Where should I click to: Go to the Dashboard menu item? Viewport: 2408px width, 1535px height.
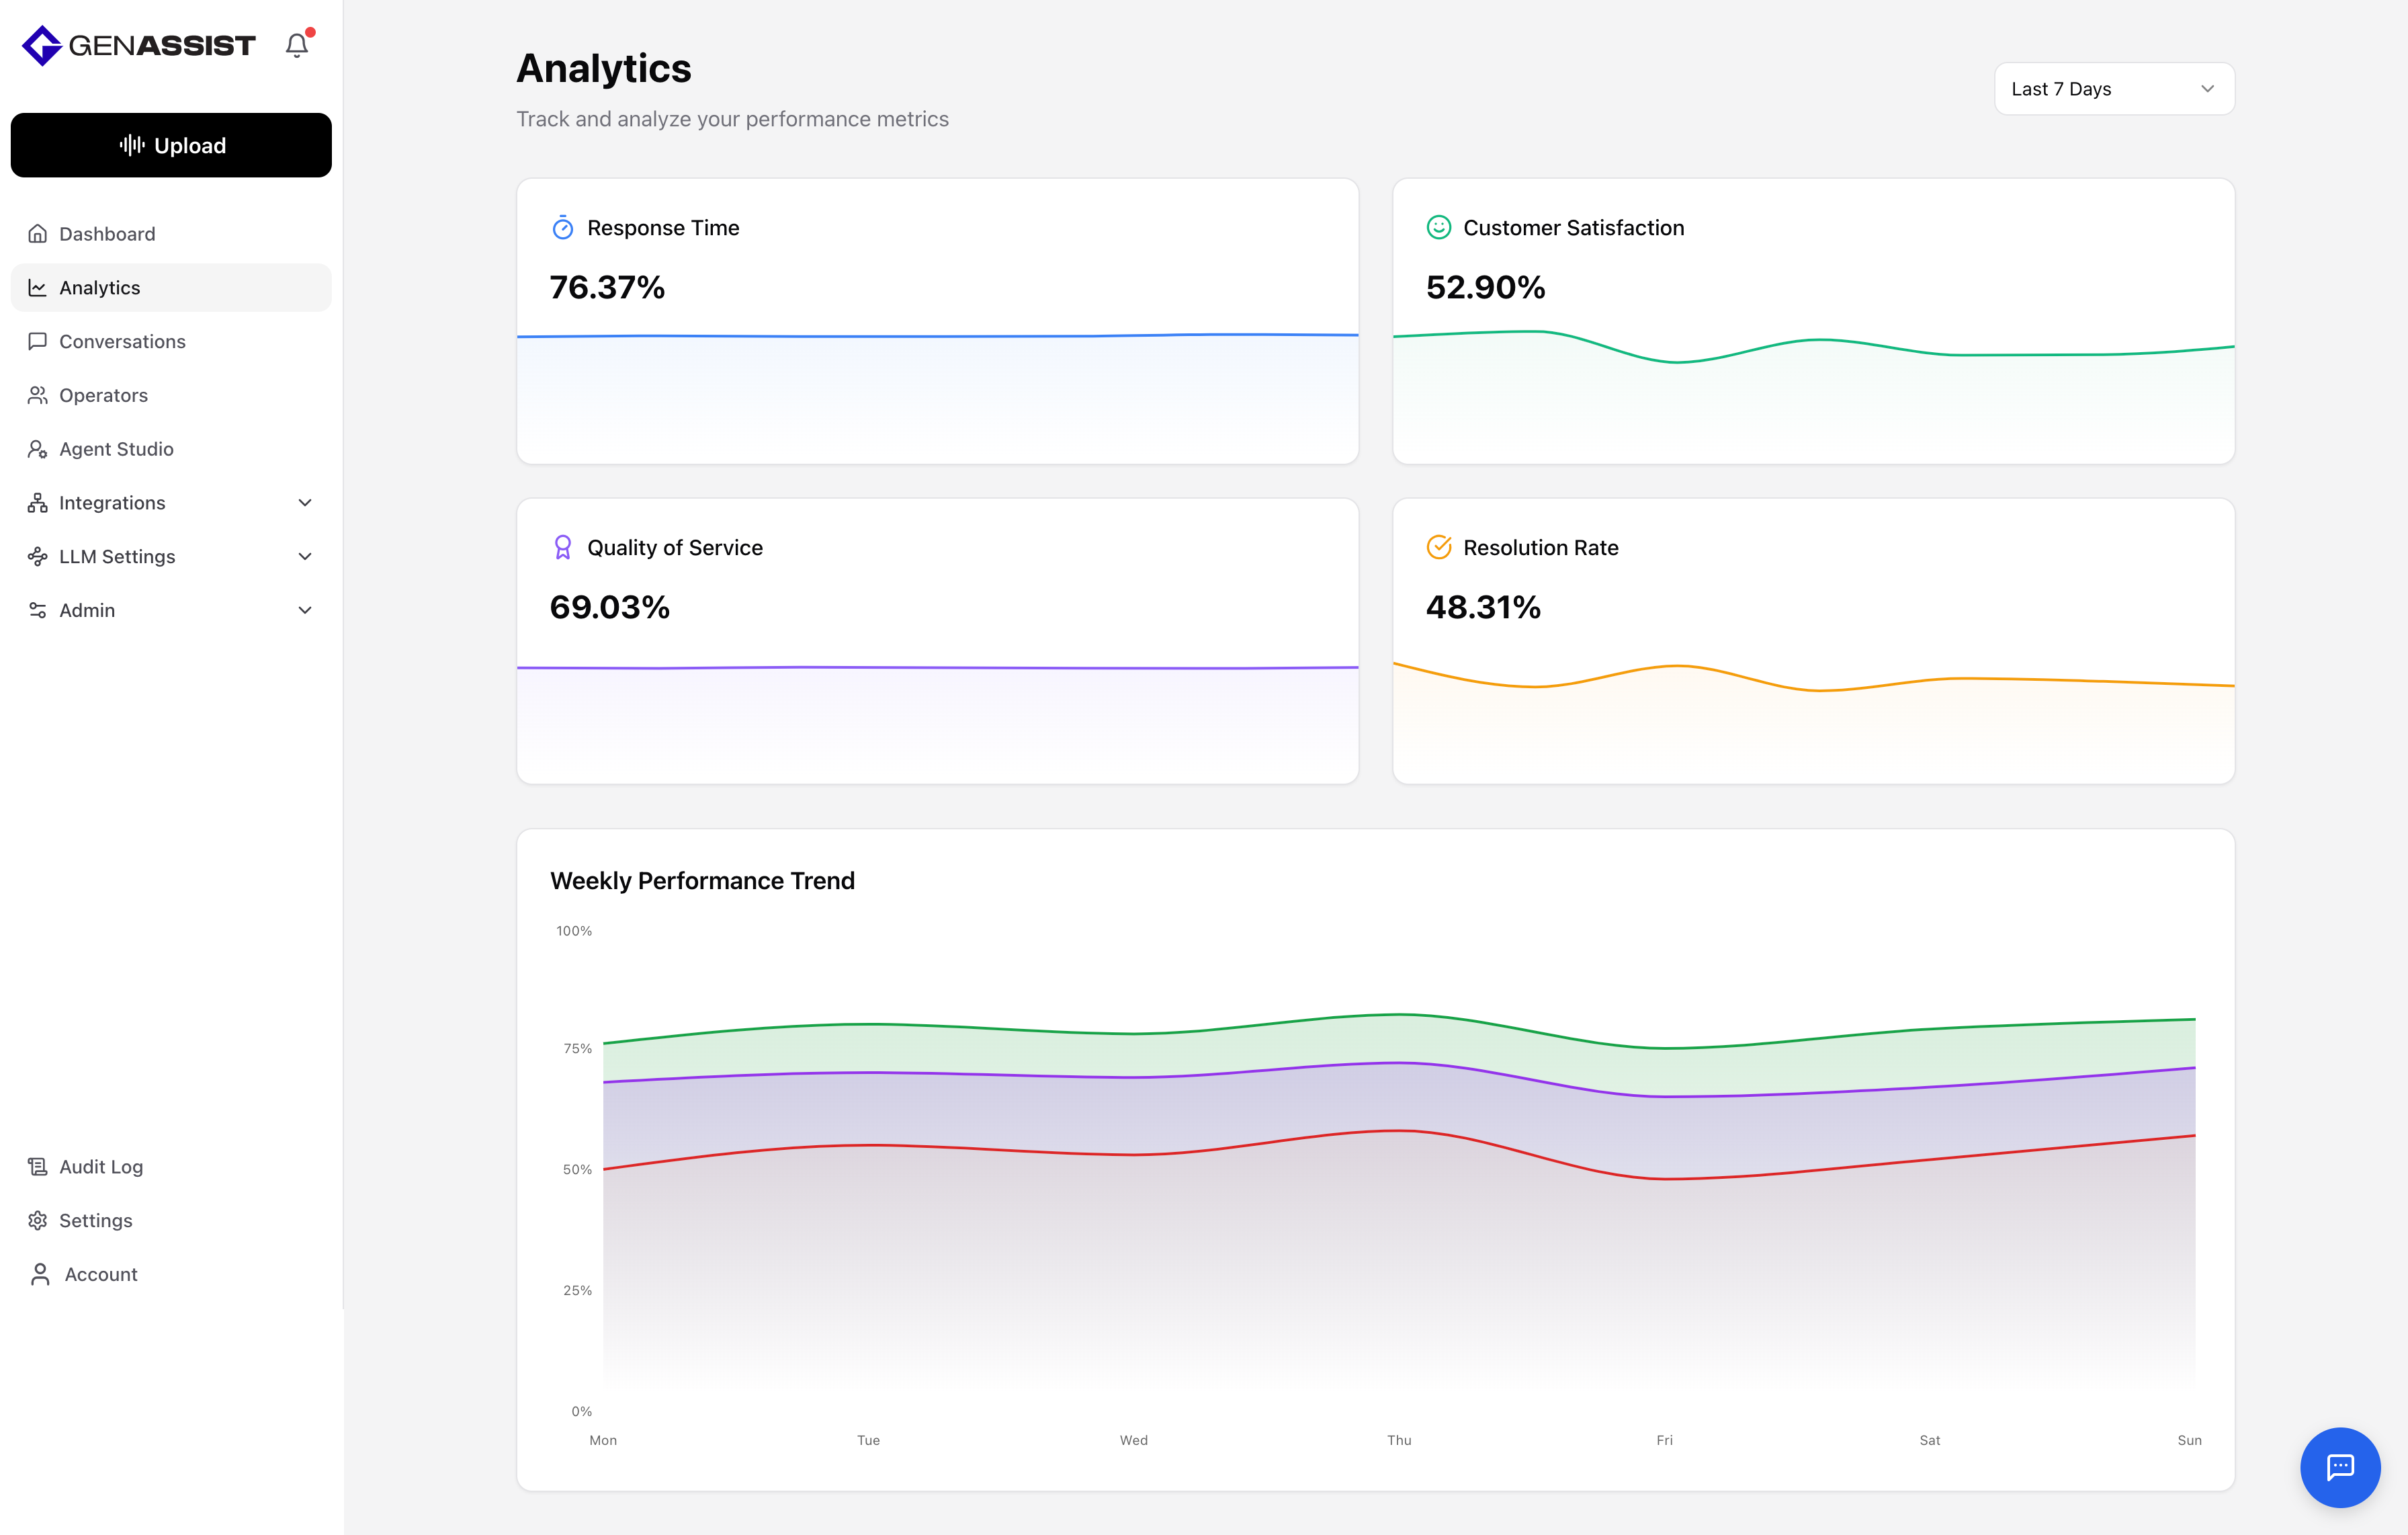[x=107, y=234]
